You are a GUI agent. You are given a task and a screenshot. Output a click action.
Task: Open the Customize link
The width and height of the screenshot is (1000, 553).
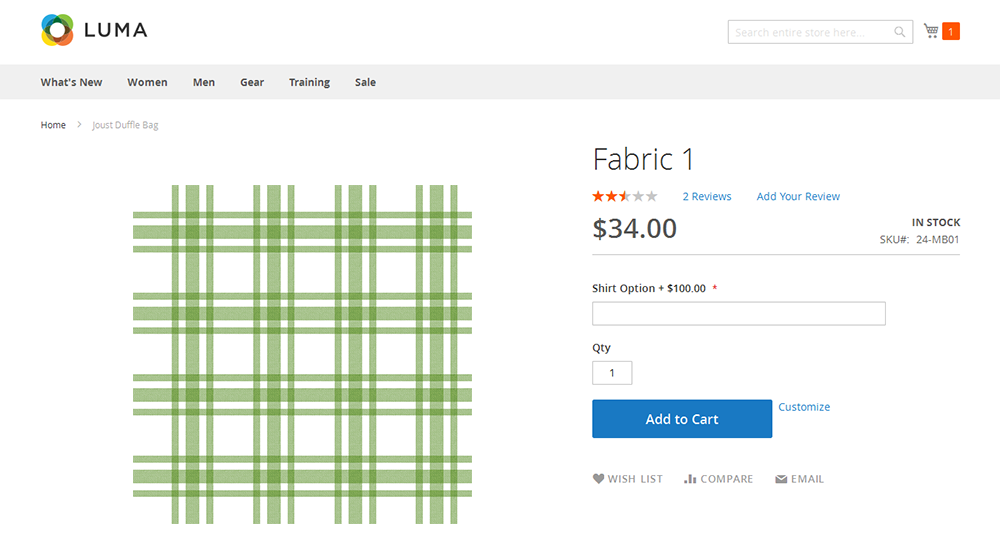pos(804,407)
